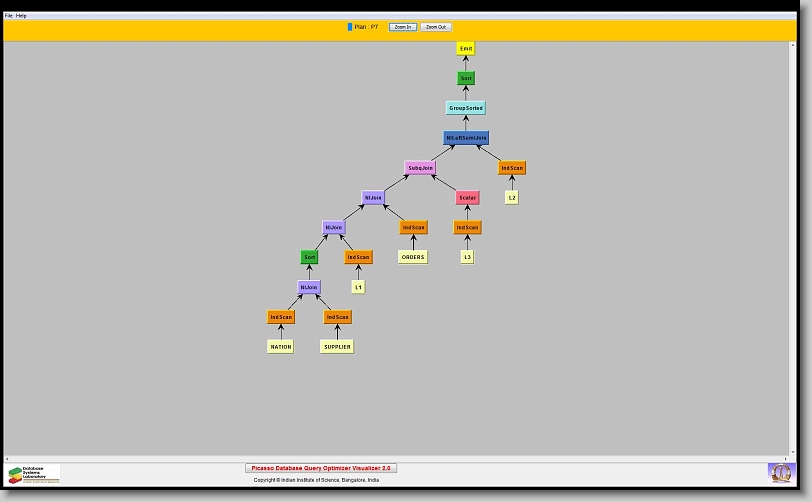812x502 pixels.
Task: Click the red Scalar node
Action: (467, 198)
